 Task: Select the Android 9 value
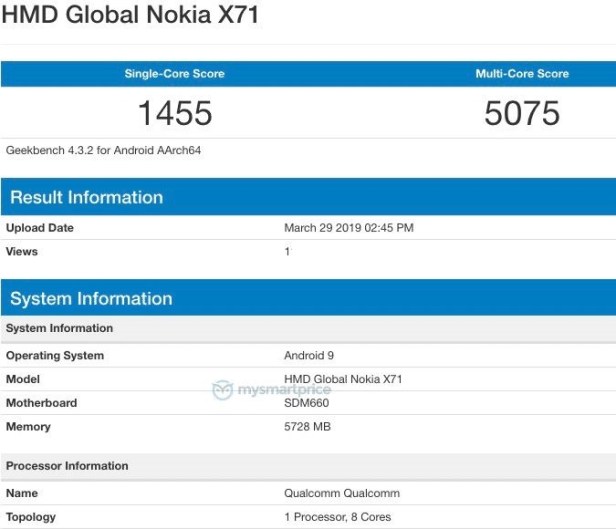point(309,355)
